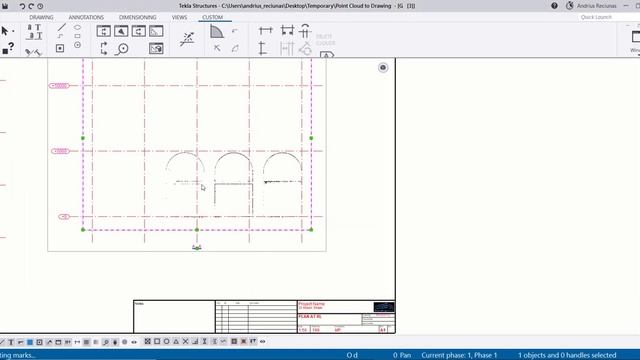Switch to the VIEWS ribbon tab
The image size is (640, 360).
(x=179, y=17)
